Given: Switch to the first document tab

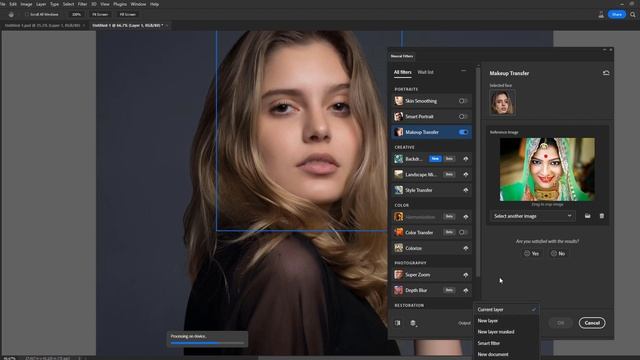Looking at the screenshot, I should coord(42,25).
